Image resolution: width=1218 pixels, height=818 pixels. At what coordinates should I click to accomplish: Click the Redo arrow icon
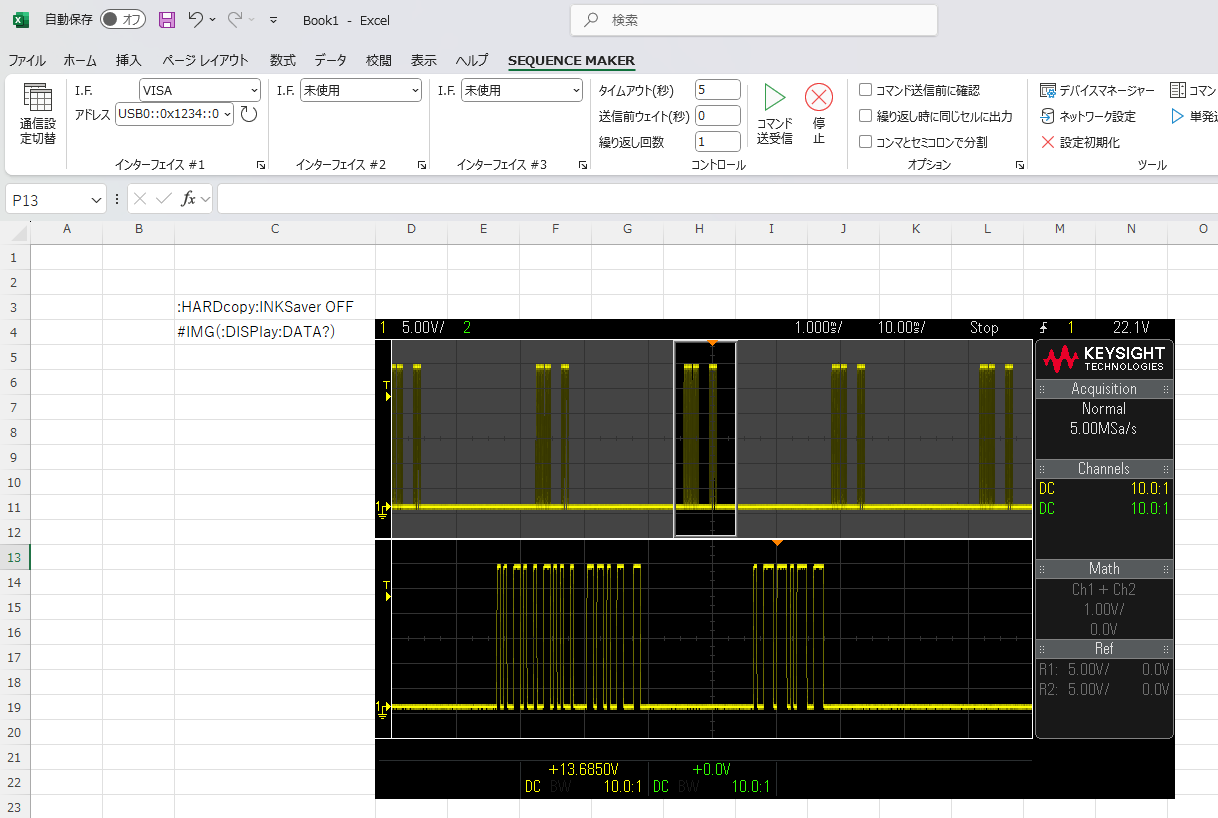coord(235,19)
